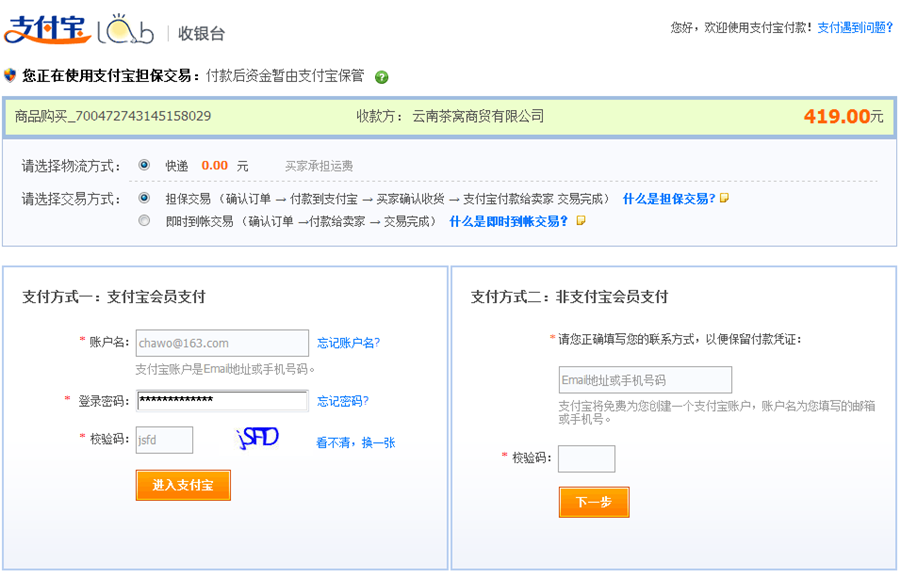Click note icon after 什么是担保交易

(x=725, y=198)
